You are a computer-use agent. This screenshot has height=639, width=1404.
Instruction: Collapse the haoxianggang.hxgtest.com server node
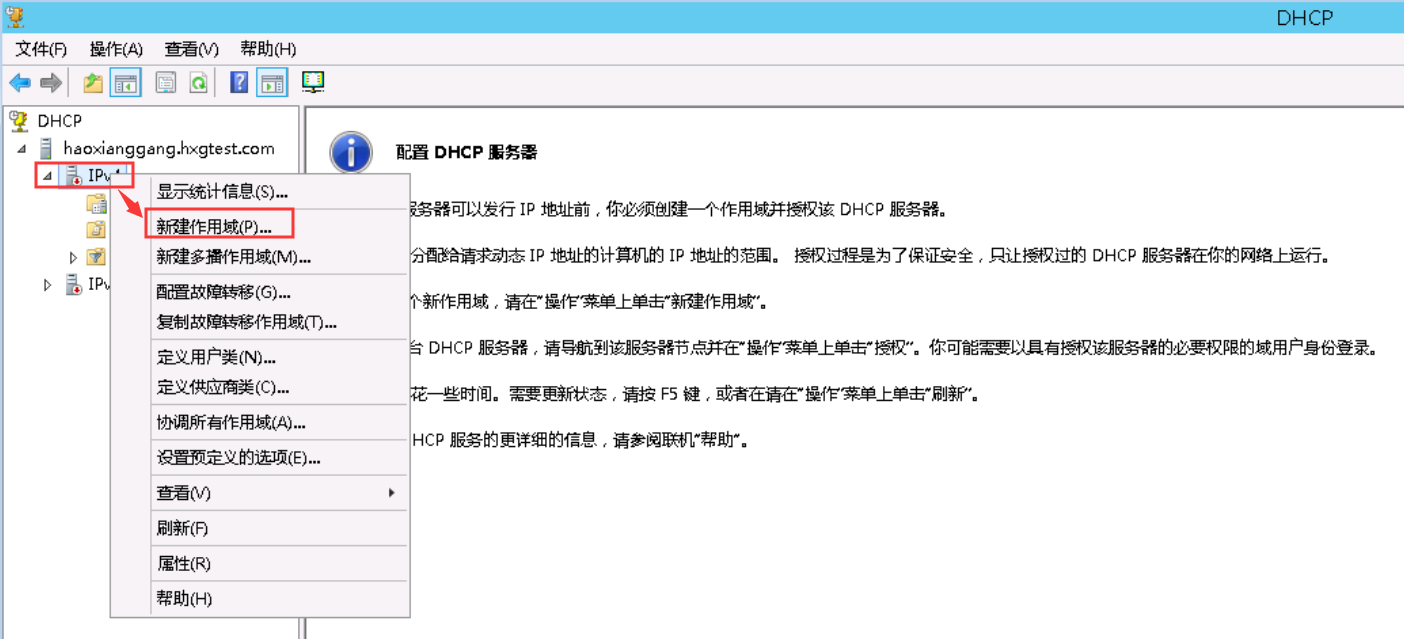[x=22, y=149]
